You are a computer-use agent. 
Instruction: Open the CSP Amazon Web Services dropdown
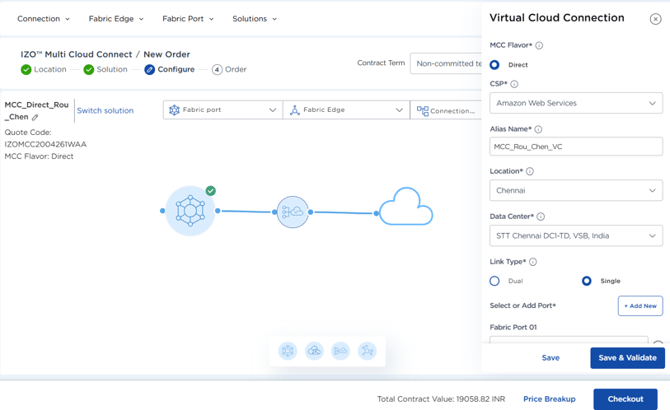576,103
